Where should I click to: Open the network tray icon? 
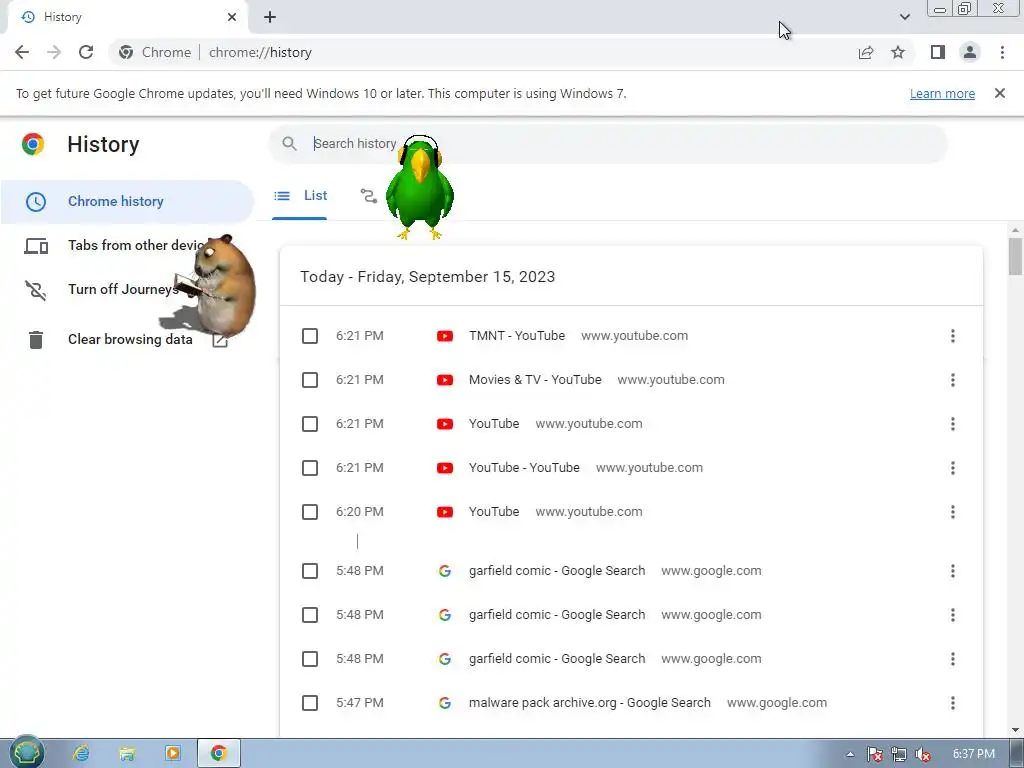tap(899, 754)
